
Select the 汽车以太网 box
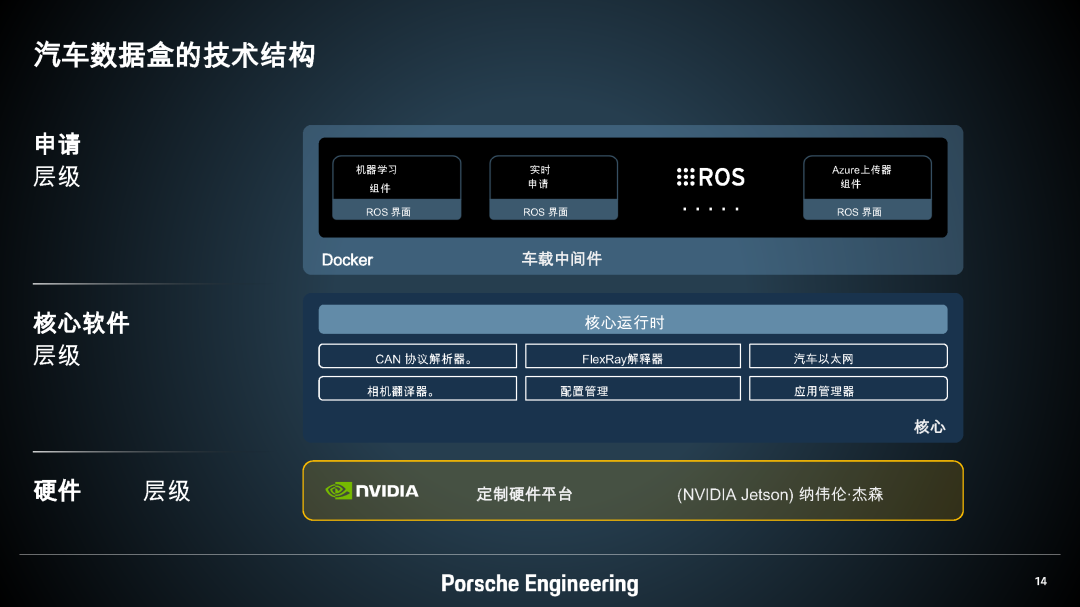pos(848,356)
